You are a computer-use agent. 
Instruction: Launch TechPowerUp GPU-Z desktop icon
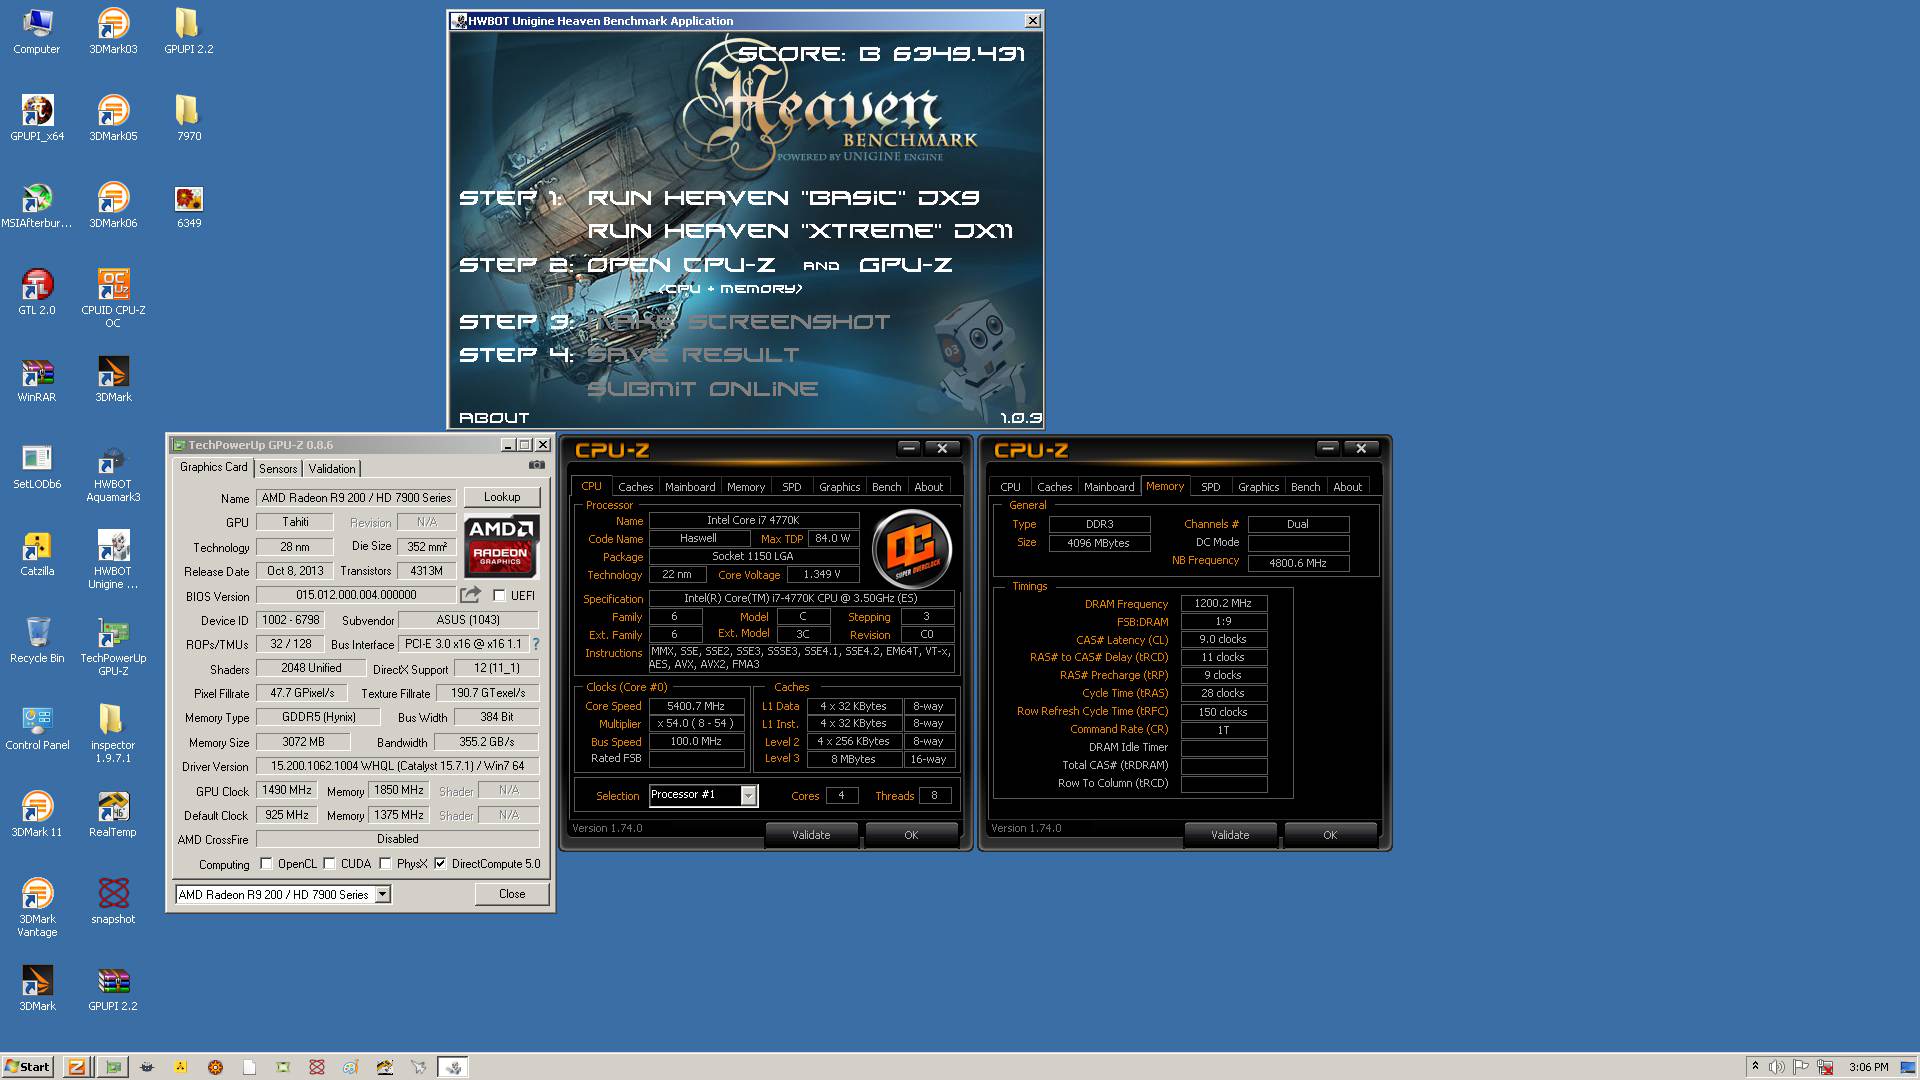[x=113, y=647]
